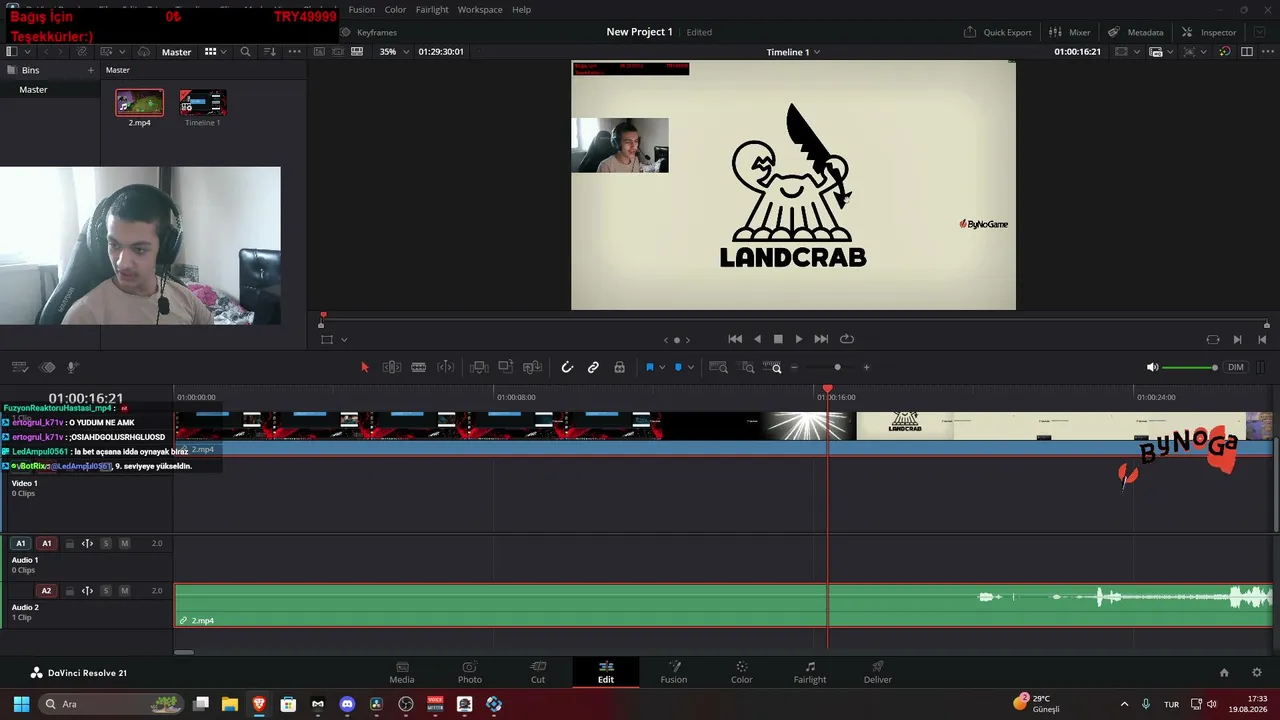Play timeline in reverse

[x=757, y=339]
